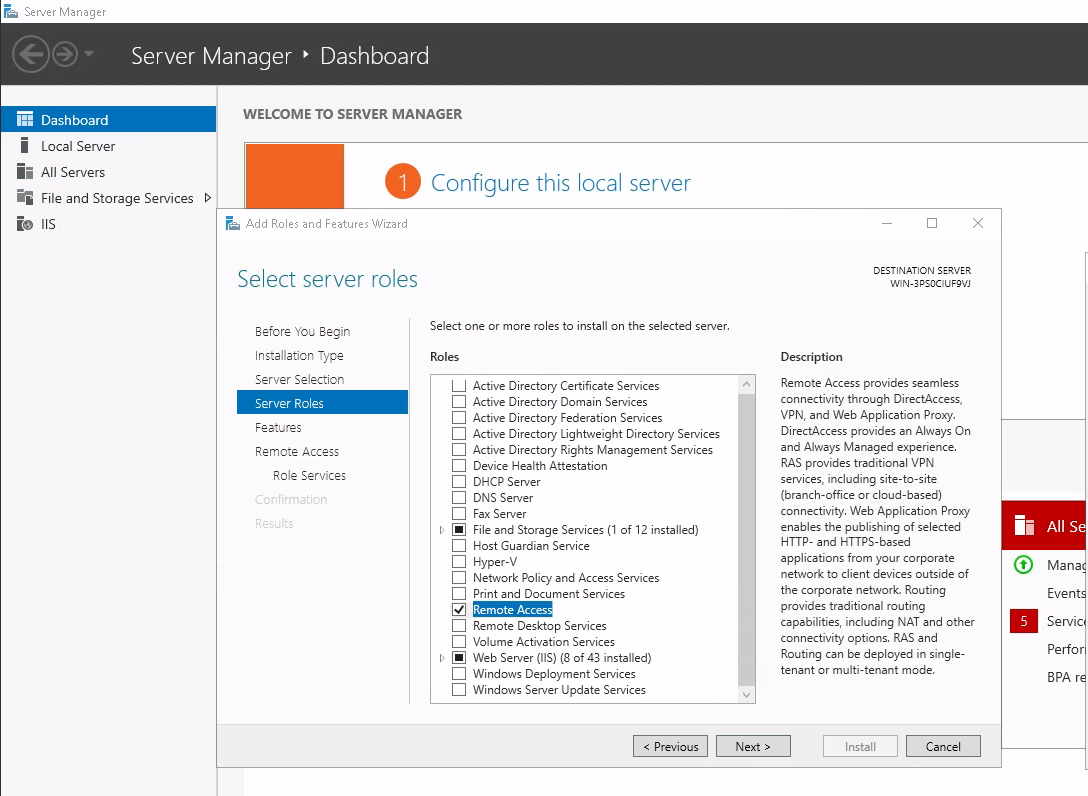
Task: Check Windows Server Update Services
Action: [x=459, y=689]
